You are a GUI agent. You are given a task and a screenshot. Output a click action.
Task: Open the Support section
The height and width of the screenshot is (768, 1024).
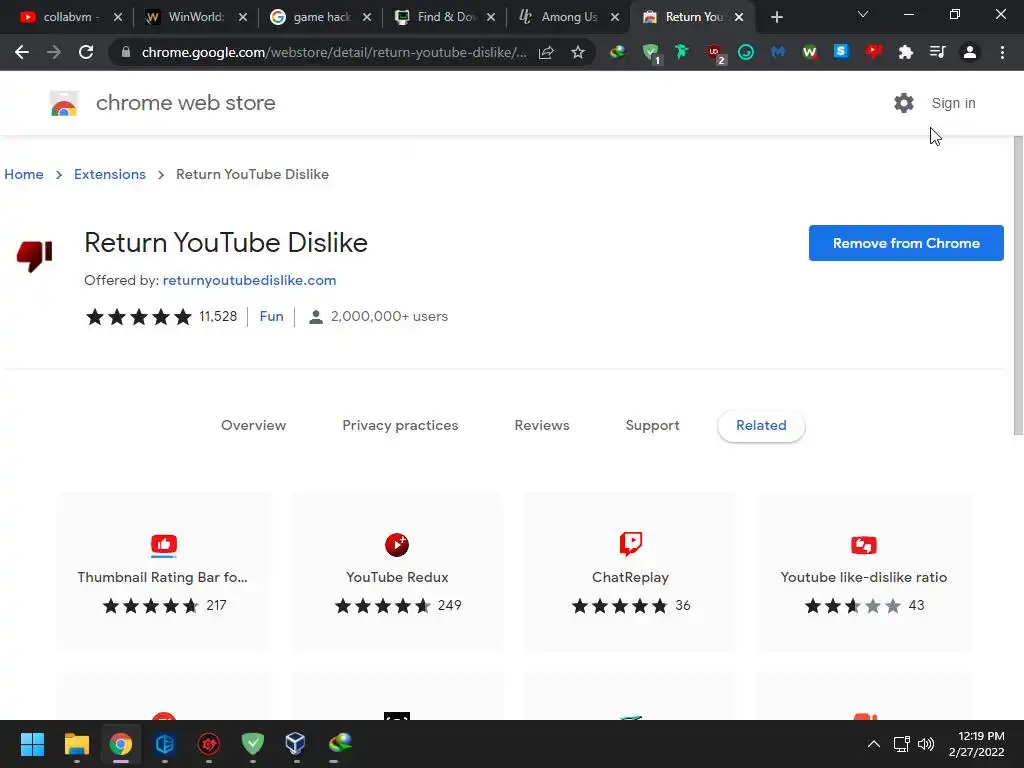pos(652,425)
